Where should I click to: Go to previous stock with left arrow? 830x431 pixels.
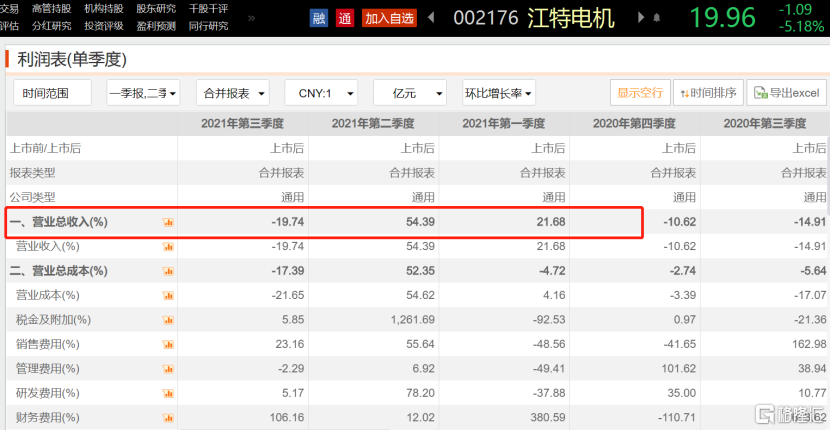431,18
